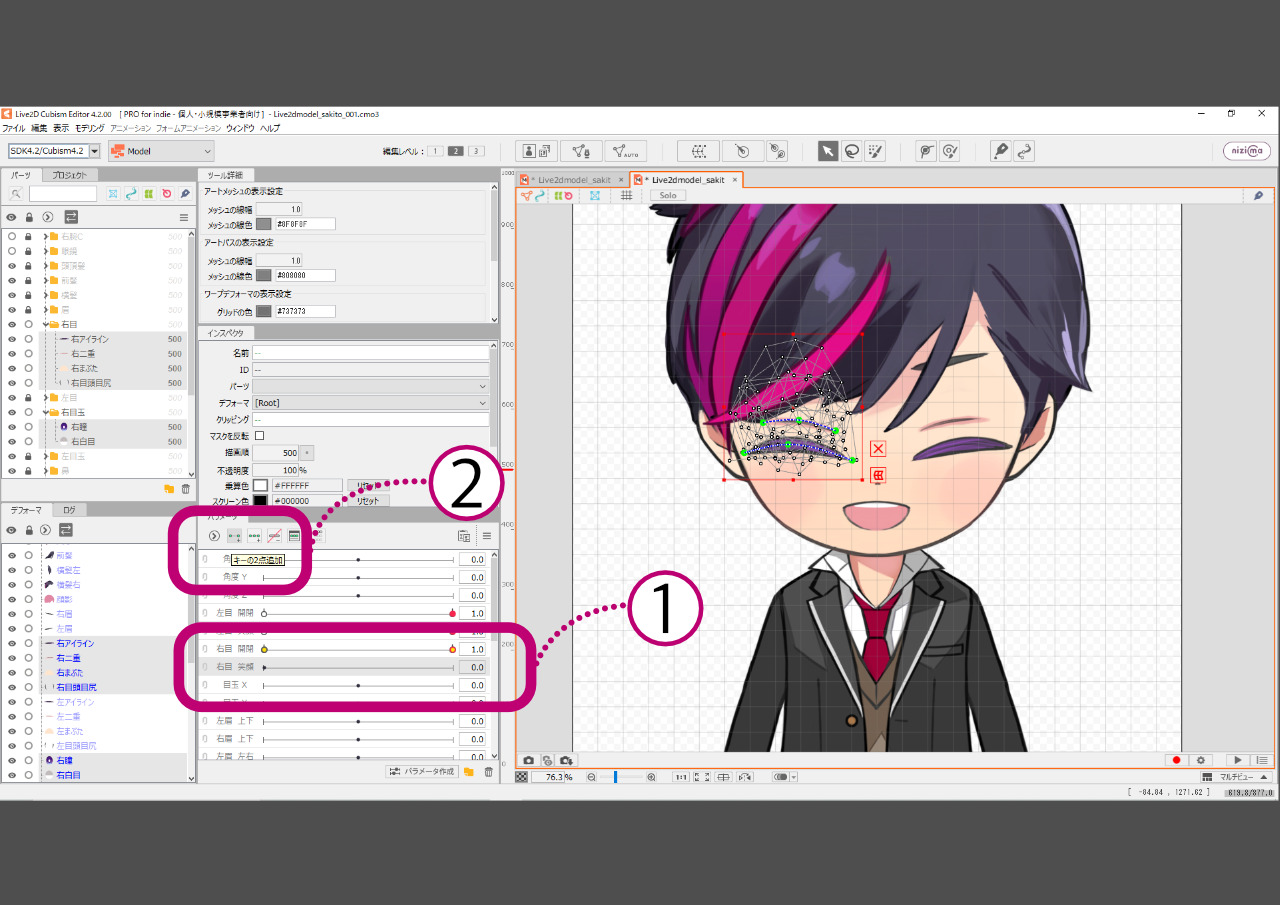Click the record button below canvas
The width and height of the screenshot is (1280, 905).
click(x=1177, y=761)
